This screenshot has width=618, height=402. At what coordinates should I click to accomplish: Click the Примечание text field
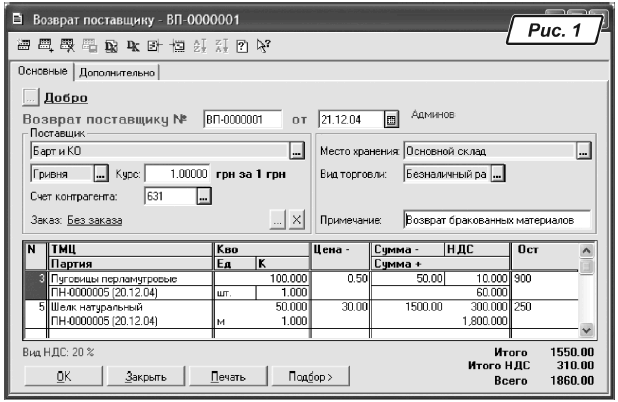(x=496, y=218)
